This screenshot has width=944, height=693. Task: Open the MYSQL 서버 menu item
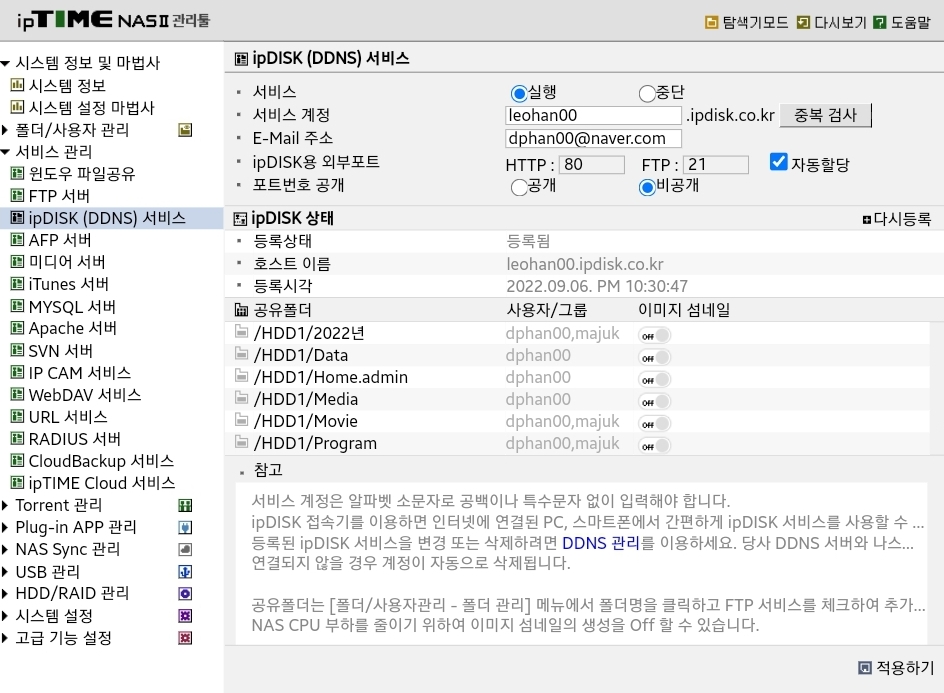[x=72, y=307]
